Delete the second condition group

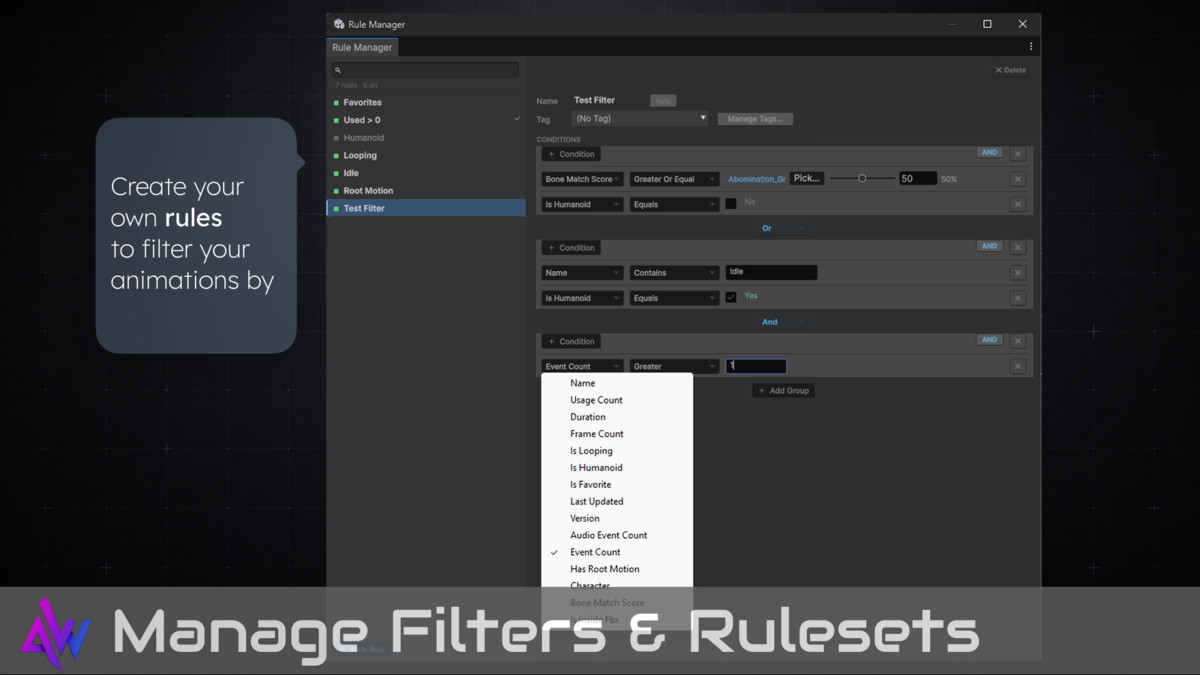1018,247
